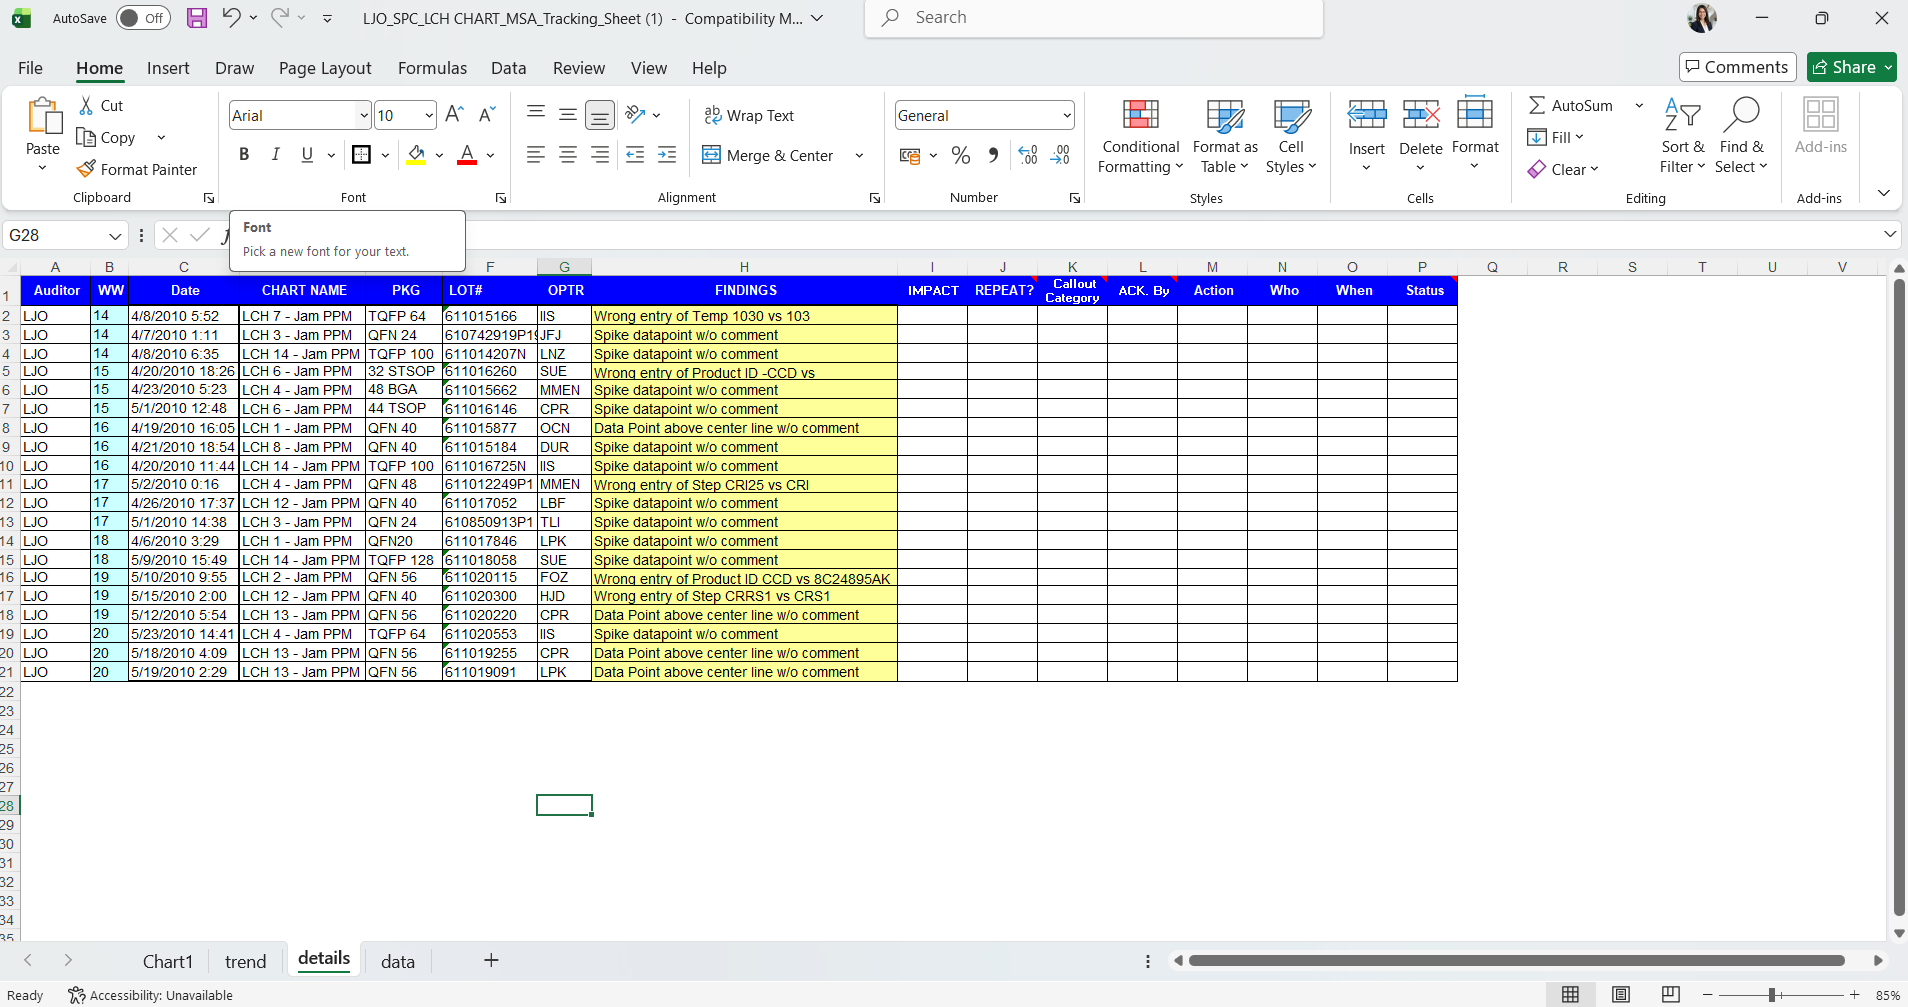This screenshot has height=1007, width=1908.
Task: Decrease font size with smaller A icon
Action: point(487,115)
